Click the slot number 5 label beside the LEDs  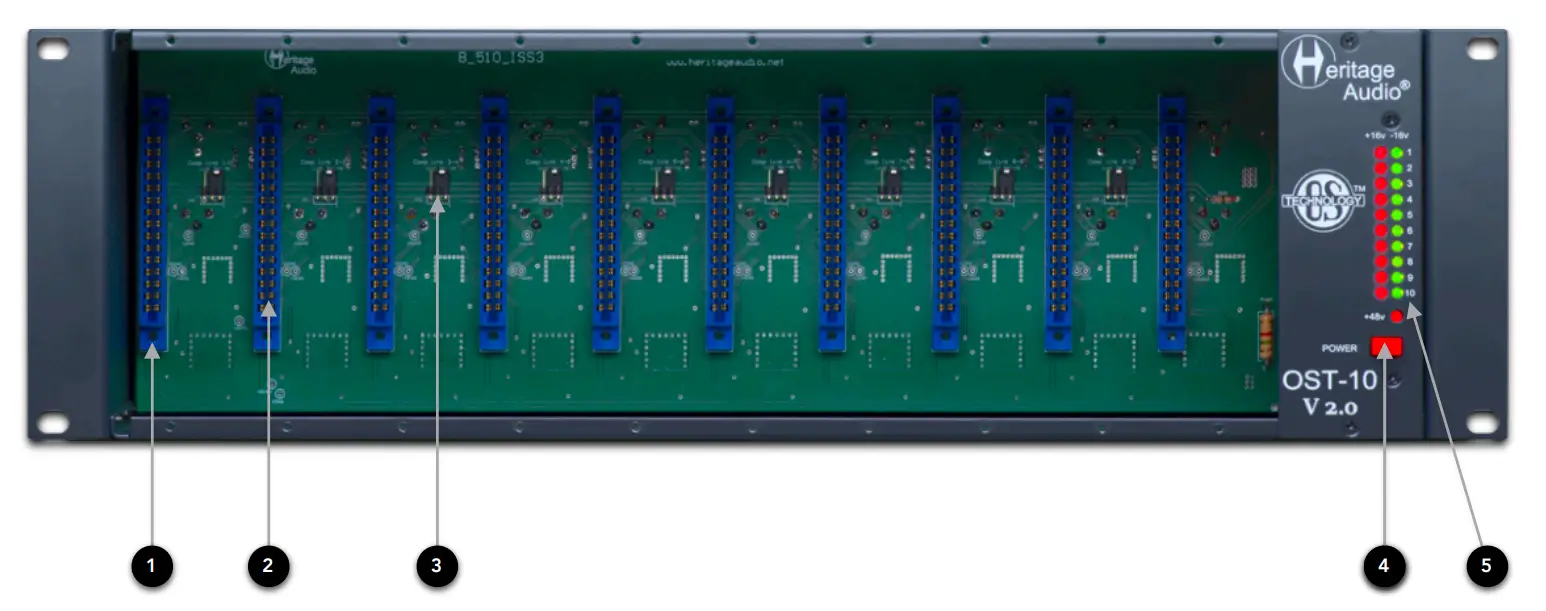1409,215
